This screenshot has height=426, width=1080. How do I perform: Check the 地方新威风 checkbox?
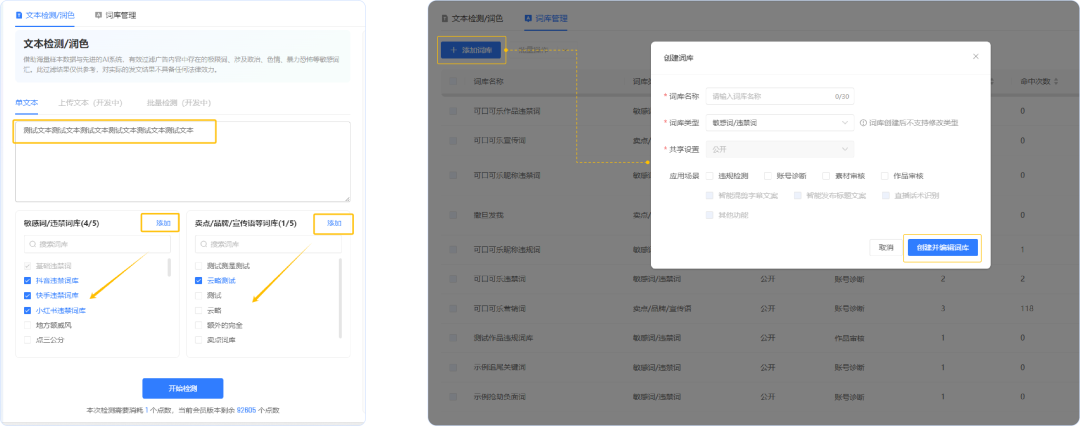pos(28,325)
